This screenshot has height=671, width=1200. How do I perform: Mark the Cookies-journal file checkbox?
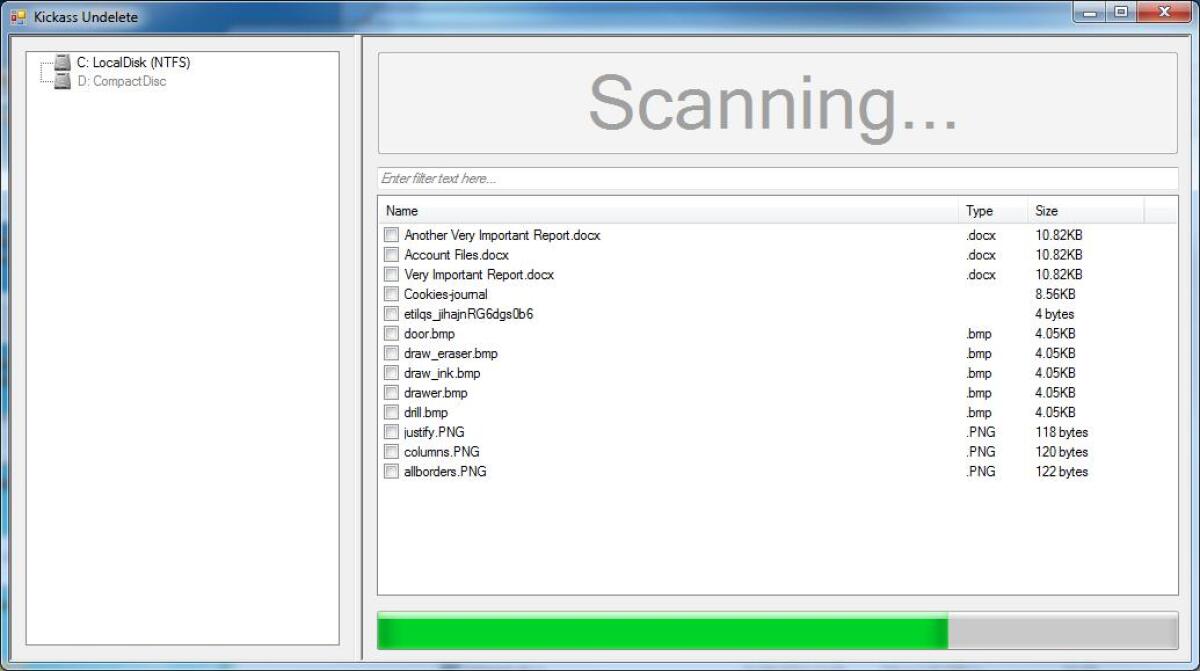(391, 294)
